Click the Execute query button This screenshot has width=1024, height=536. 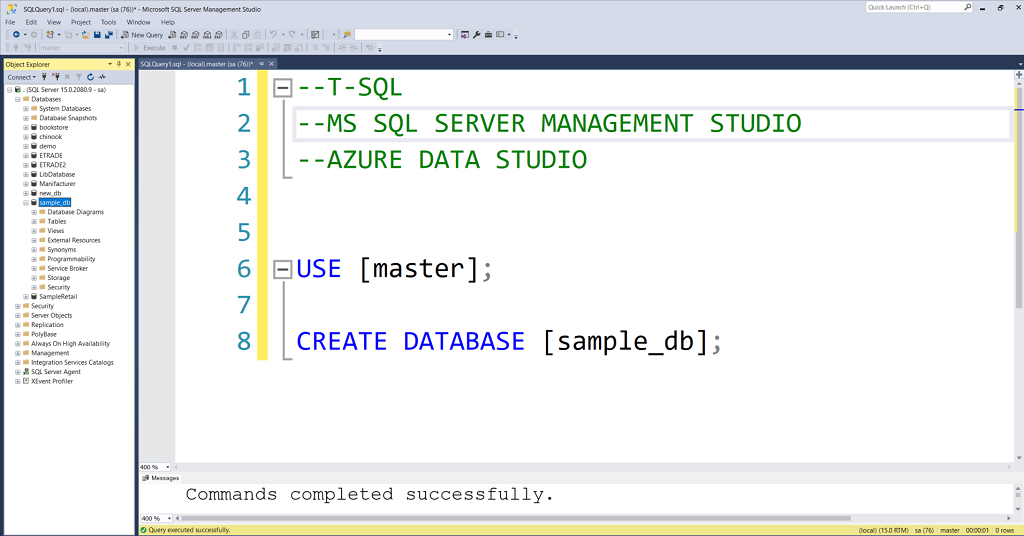click(x=150, y=48)
